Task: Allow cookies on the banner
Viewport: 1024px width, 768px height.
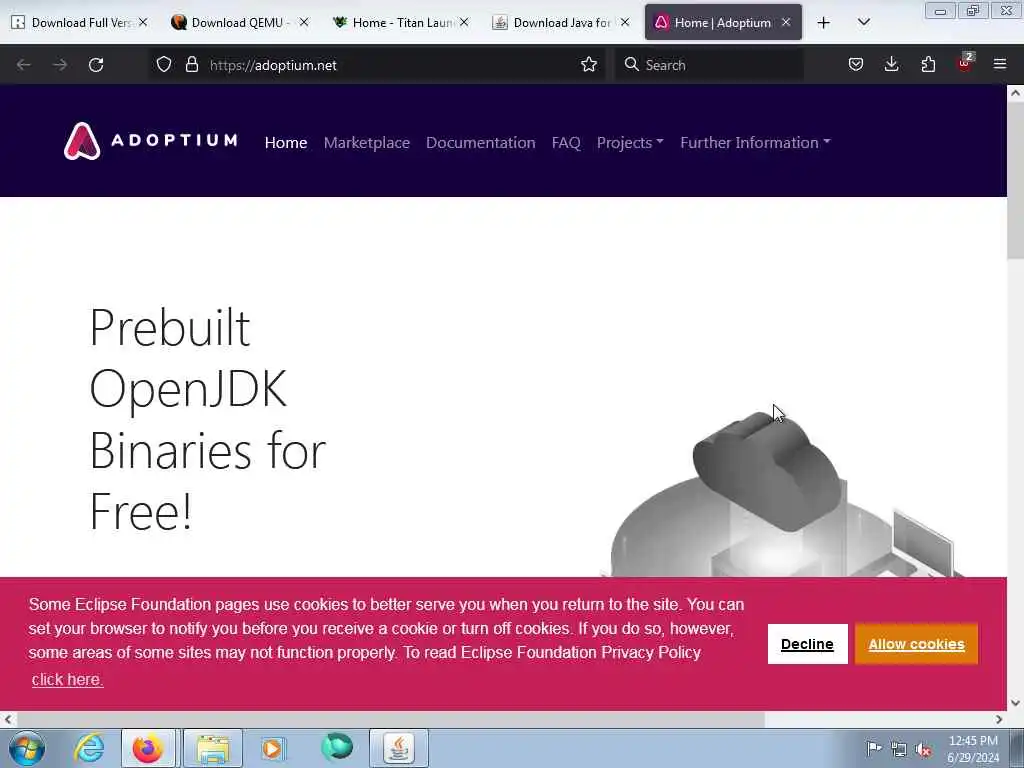Action: (916, 644)
